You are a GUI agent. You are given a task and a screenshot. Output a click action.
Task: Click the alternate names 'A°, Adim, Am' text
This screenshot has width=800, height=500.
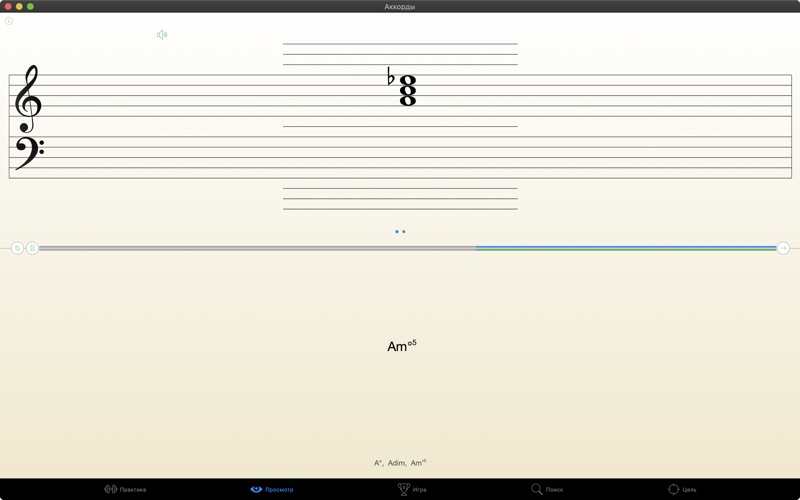[400, 463]
